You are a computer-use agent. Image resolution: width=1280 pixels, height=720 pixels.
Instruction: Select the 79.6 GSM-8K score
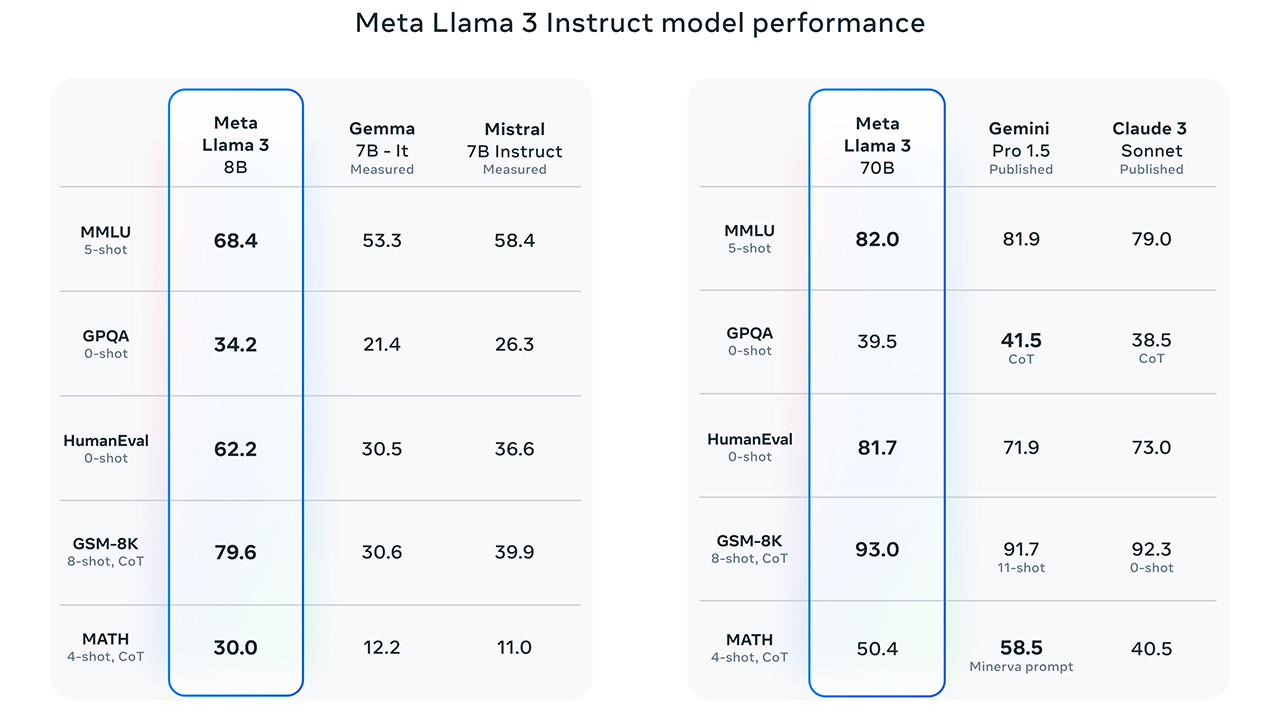tap(236, 553)
